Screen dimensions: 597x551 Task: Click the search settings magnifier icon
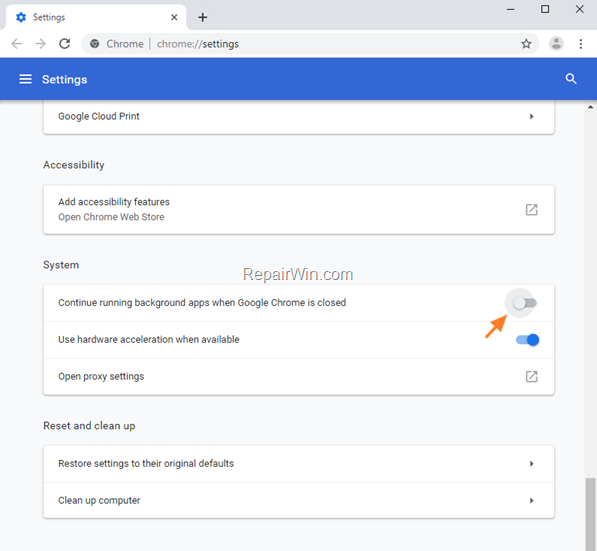571,79
